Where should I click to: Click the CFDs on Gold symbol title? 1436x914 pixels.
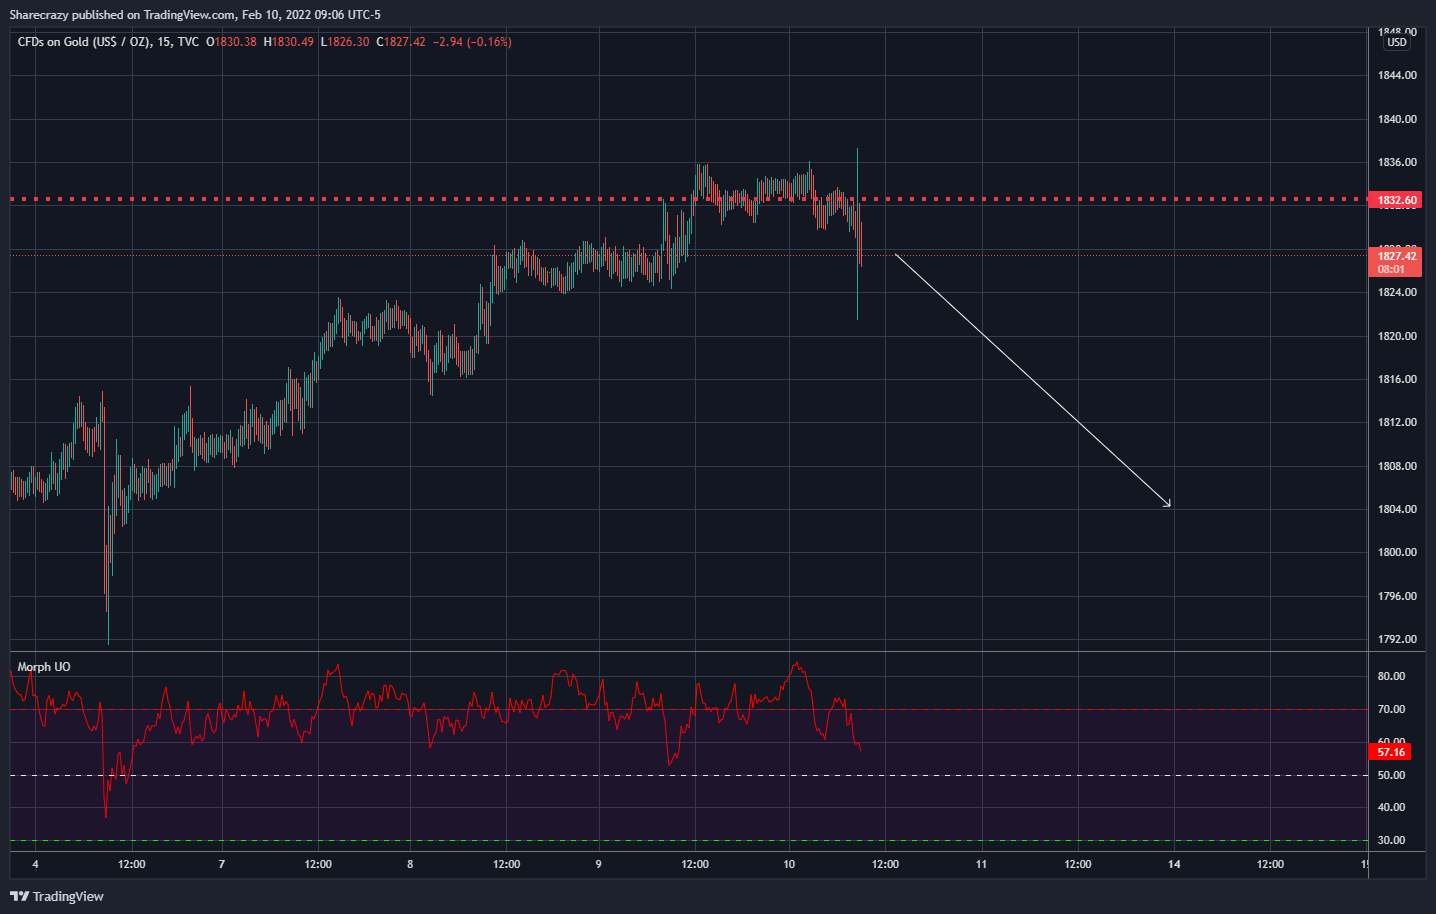tap(108, 42)
